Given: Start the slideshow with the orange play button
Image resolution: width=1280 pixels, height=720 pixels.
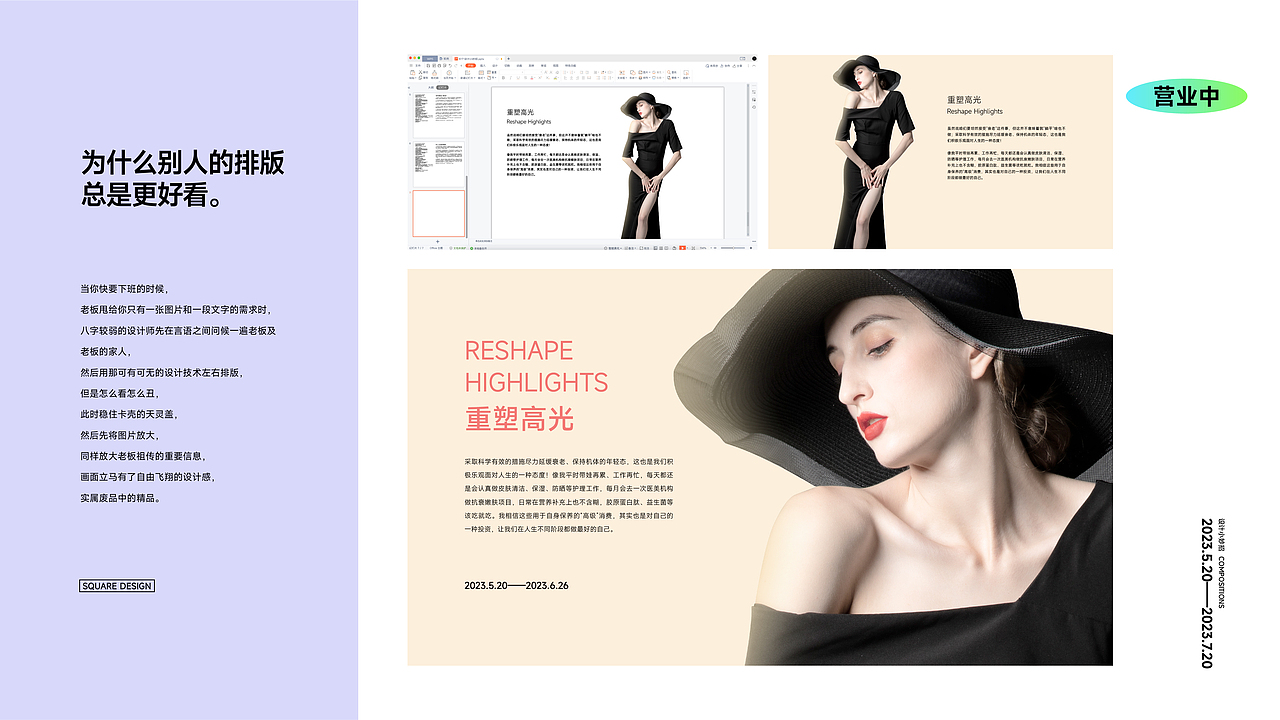Looking at the screenshot, I should point(682,248).
